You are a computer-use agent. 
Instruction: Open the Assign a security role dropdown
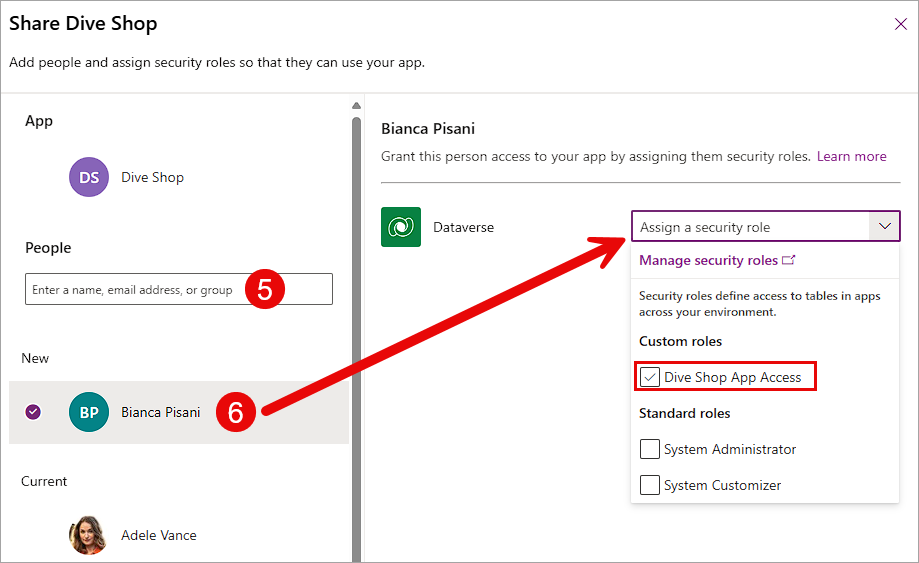pos(765,226)
